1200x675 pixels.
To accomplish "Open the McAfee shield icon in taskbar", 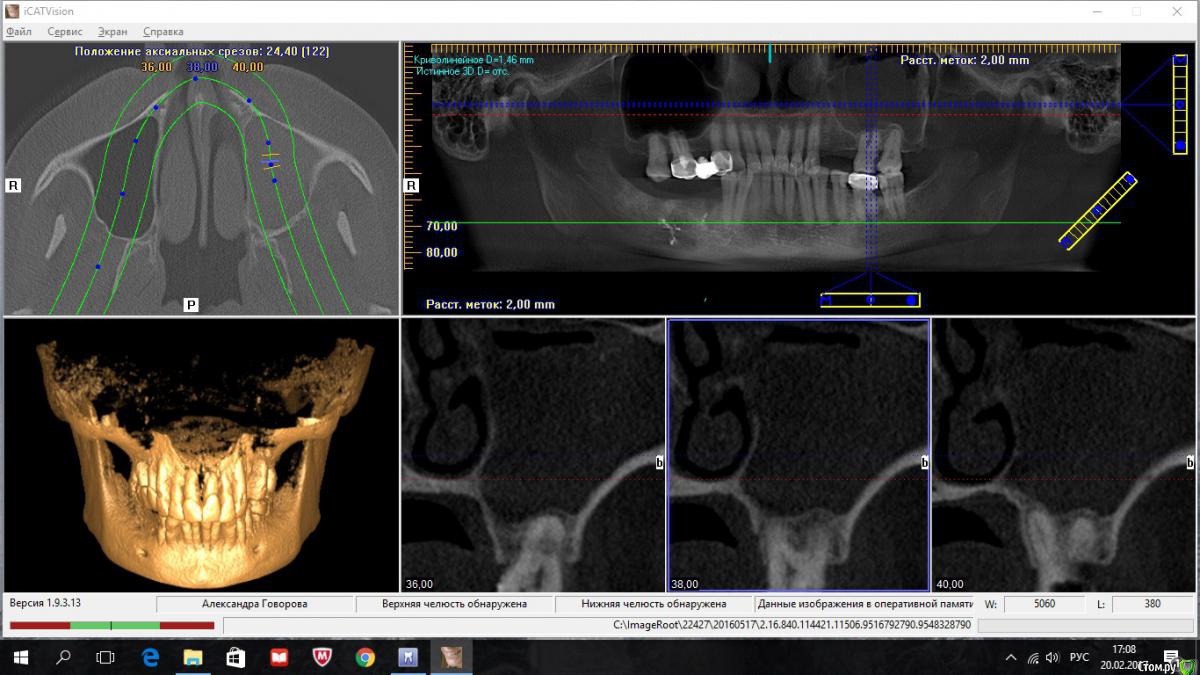I will coord(322,657).
